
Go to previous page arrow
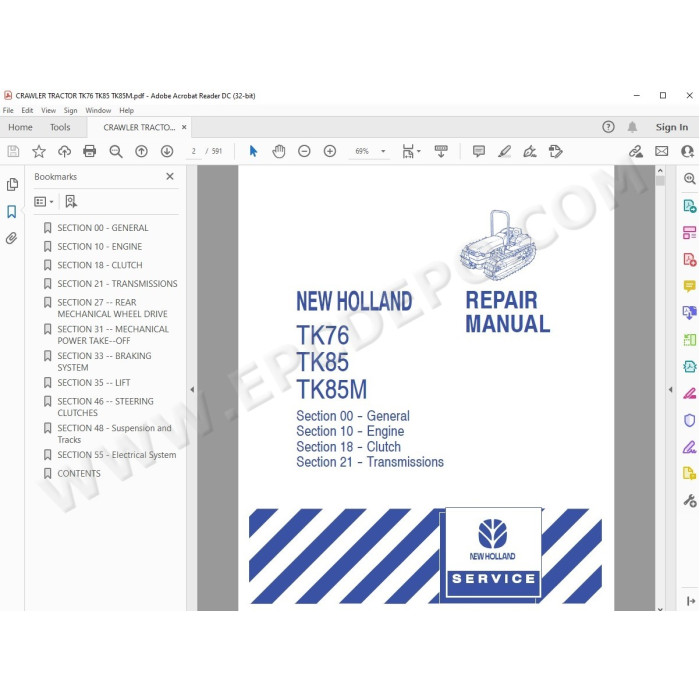(141, 151)
